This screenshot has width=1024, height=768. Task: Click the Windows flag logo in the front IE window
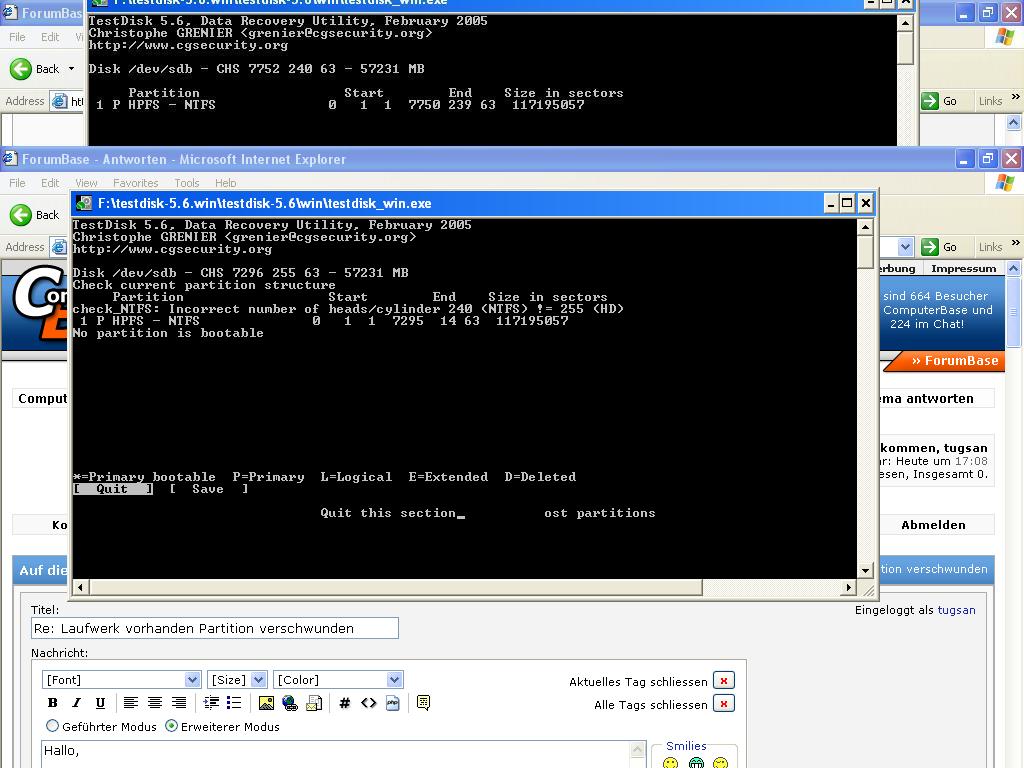(1005, 183)
